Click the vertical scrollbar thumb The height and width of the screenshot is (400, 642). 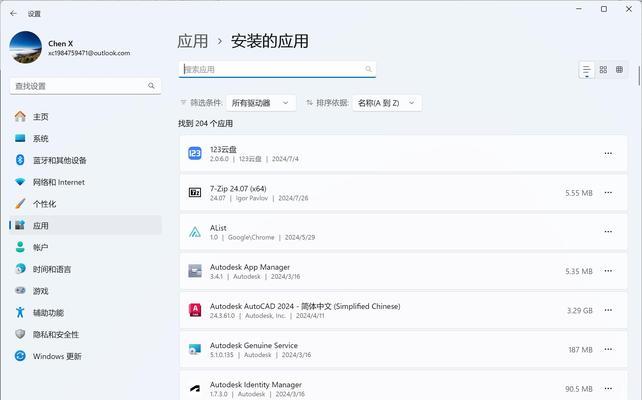pyautogui.click(x=639, y=75)
